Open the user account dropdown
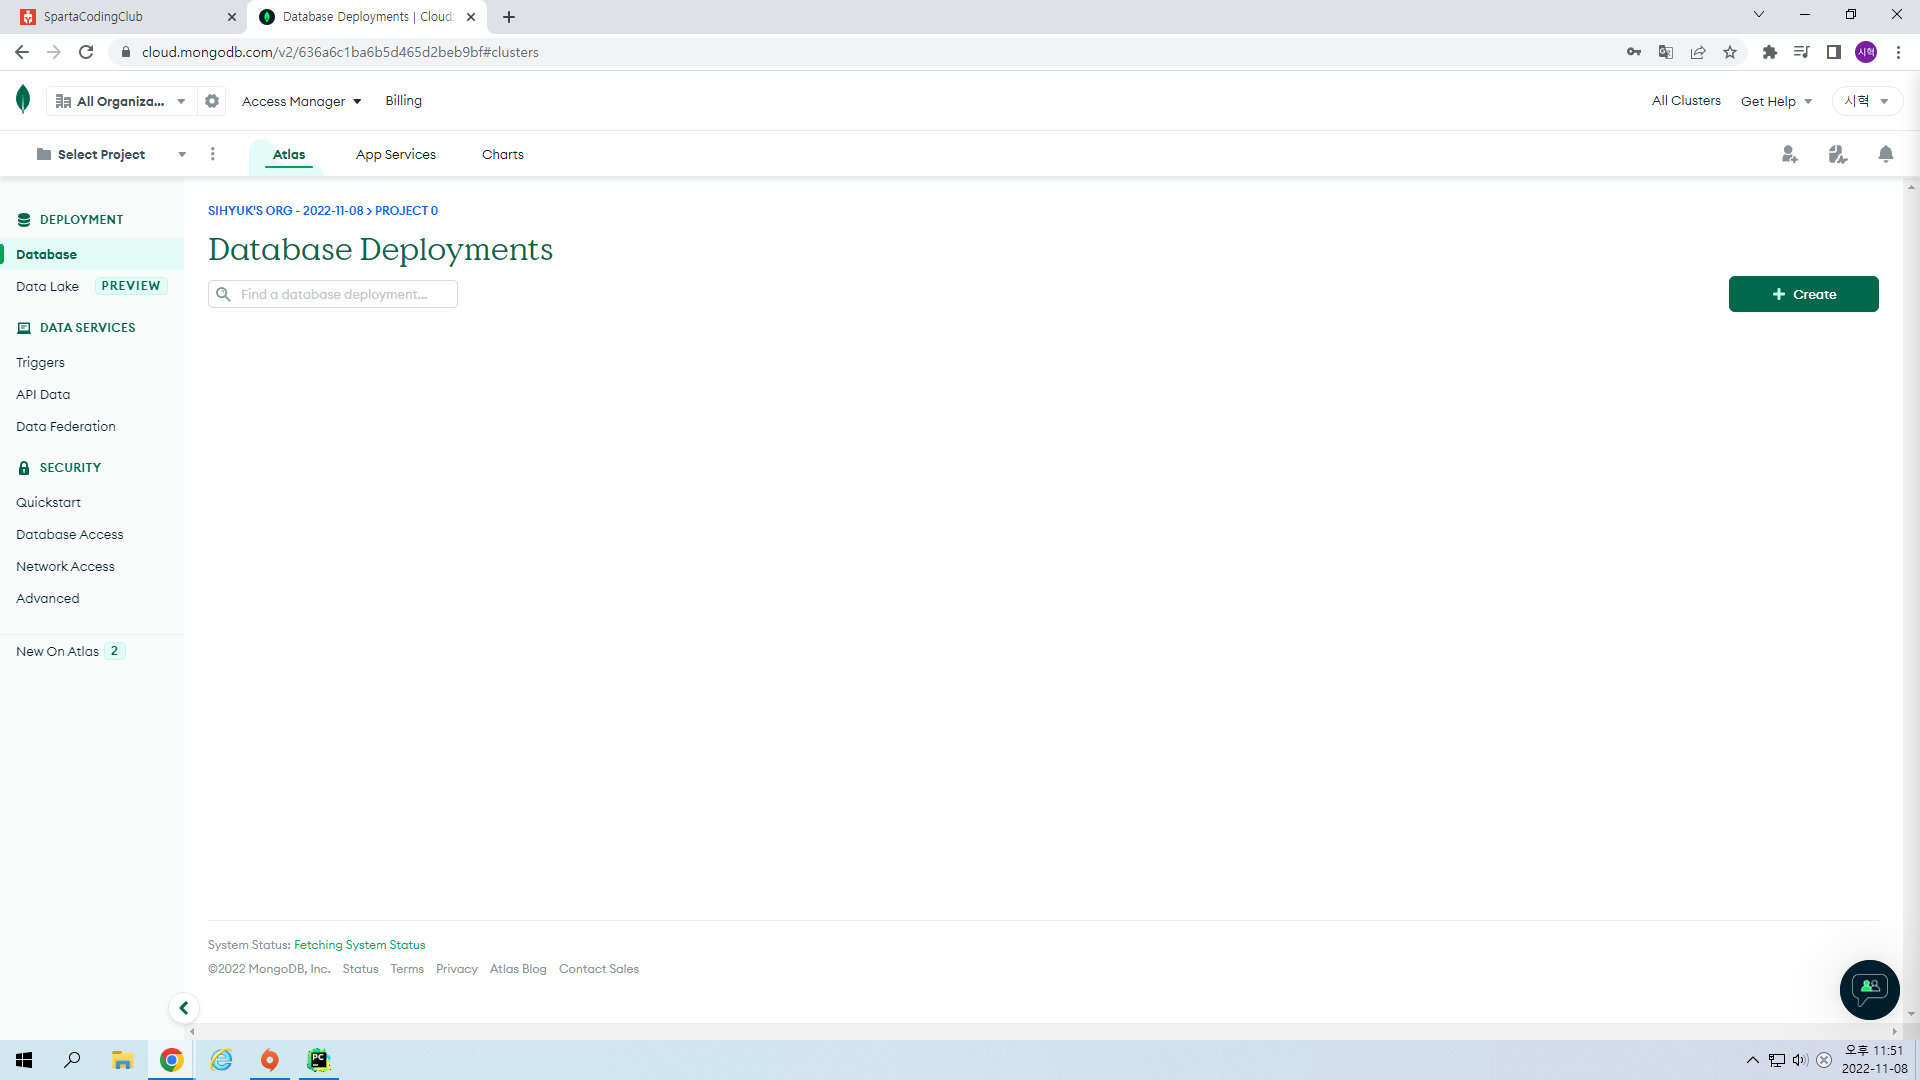The height and width of the screenshot is (1080, 1920). click(1867, 101)
